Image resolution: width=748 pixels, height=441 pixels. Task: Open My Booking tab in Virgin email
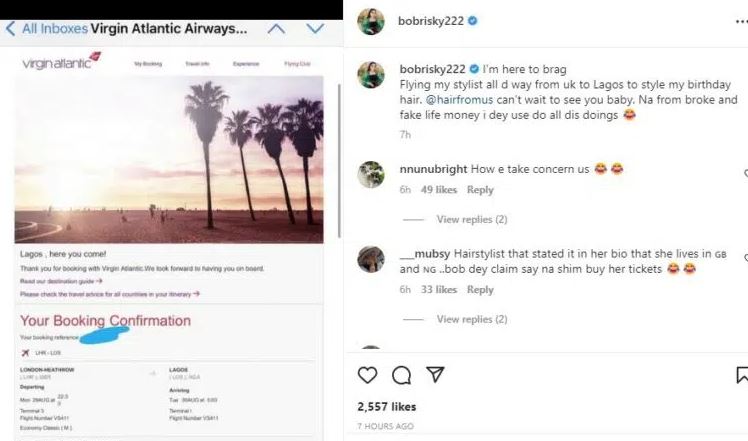149,64
